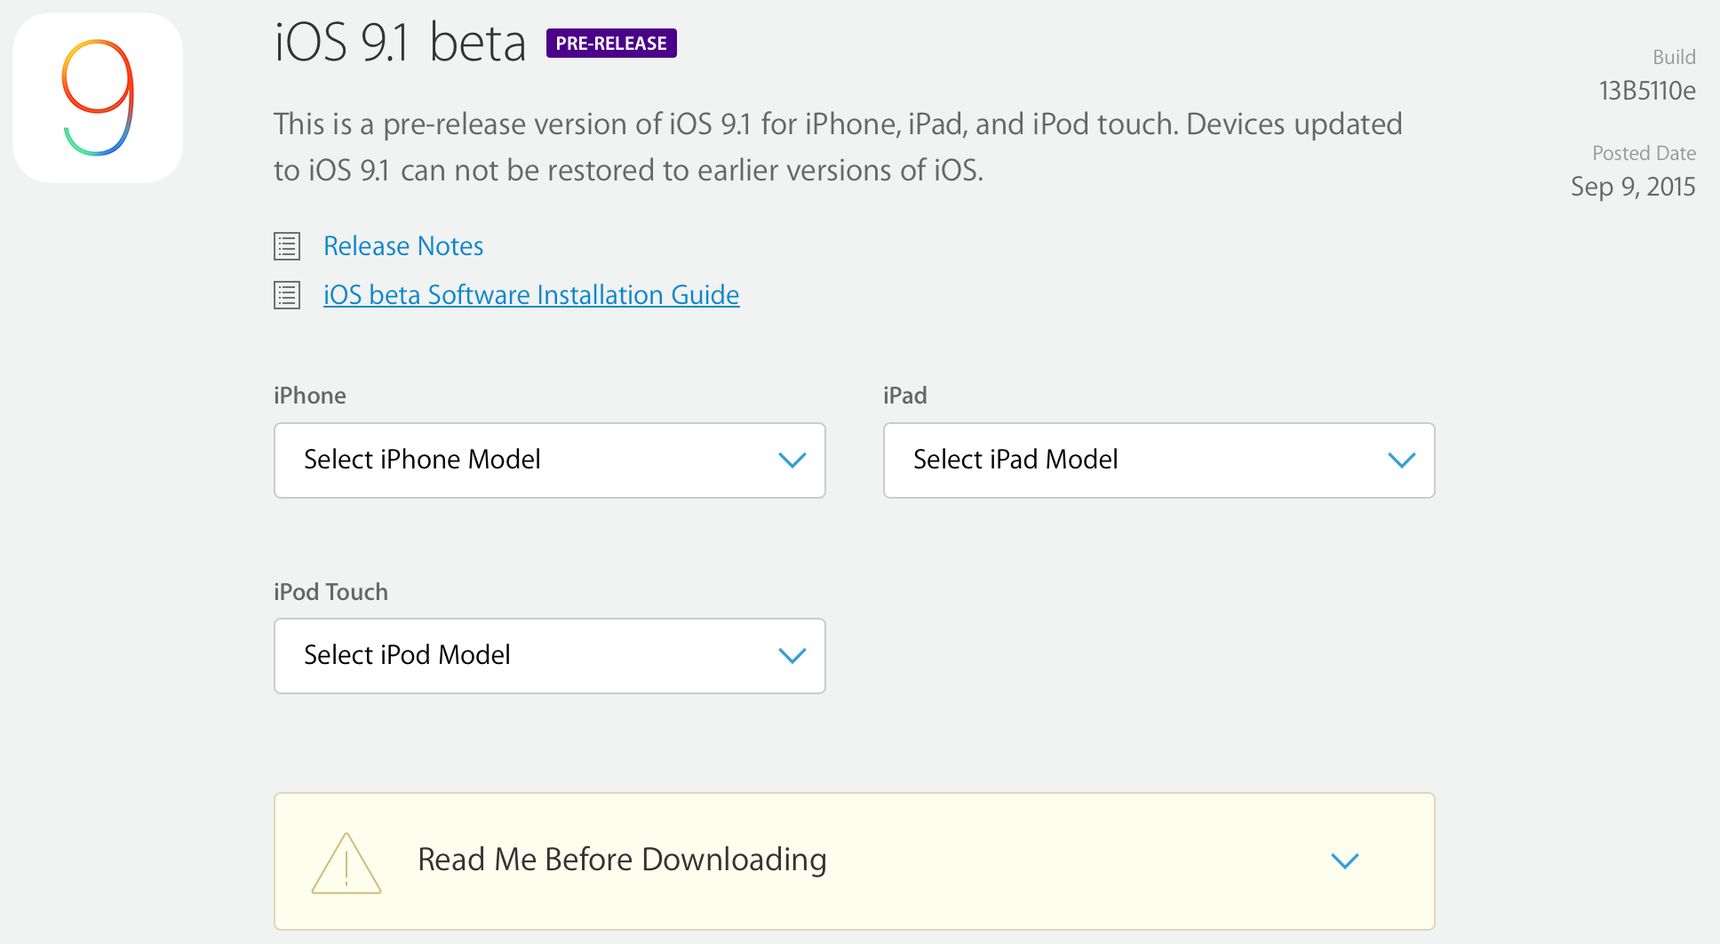Click the document icon beside Release Notes
This screenshot has width=1720, height=944.
click(x=287, y=246)
